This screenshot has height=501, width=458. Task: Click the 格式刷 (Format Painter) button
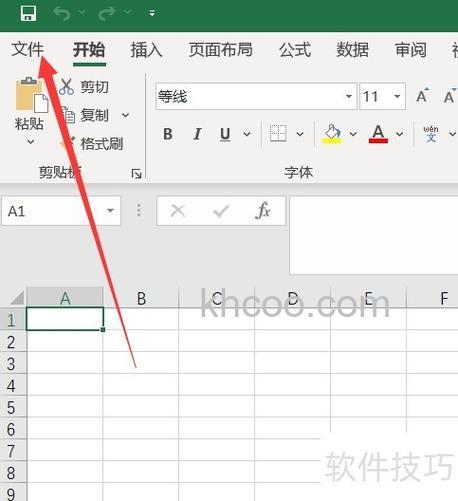coord(92,144)
